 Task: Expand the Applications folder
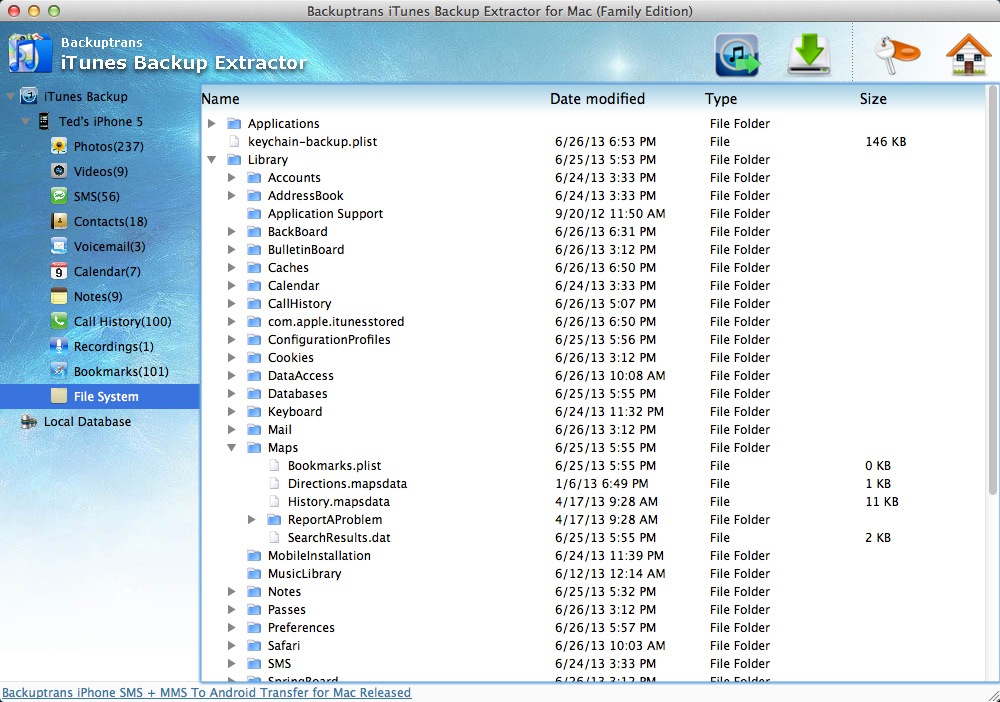pyautogui.click(x=212, y=124)
